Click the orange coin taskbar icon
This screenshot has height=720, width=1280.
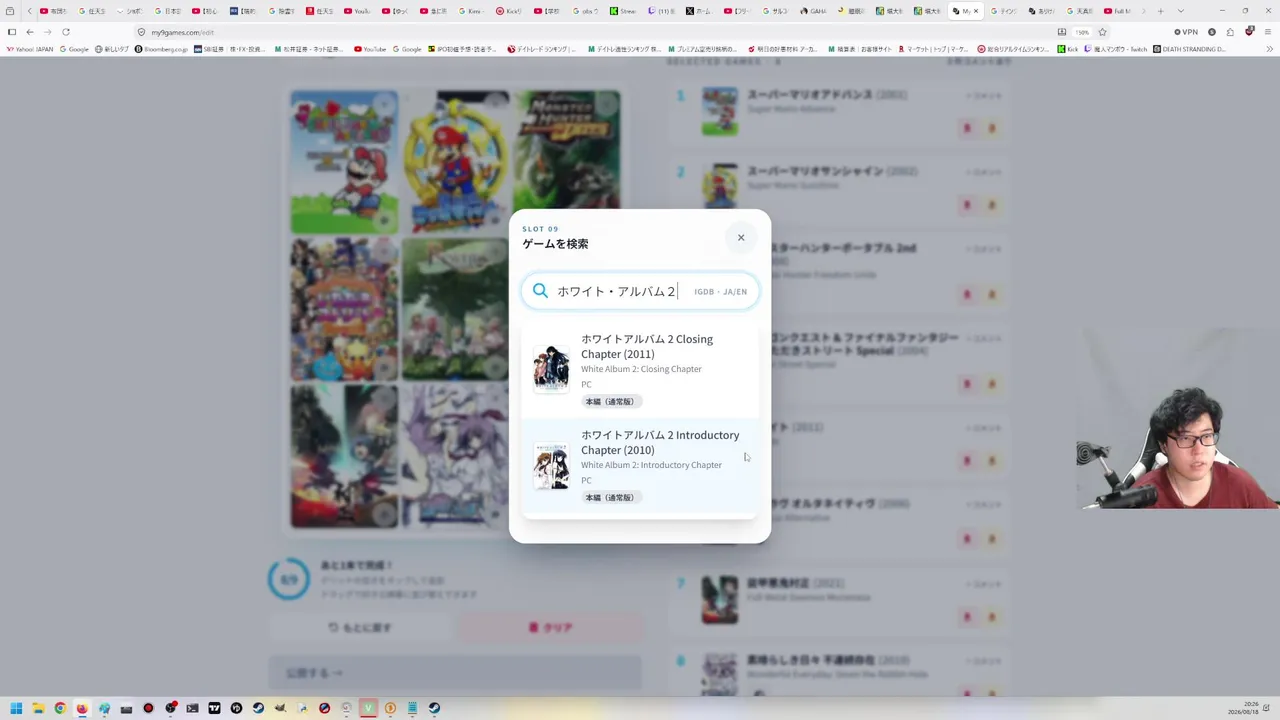(390, 708)
